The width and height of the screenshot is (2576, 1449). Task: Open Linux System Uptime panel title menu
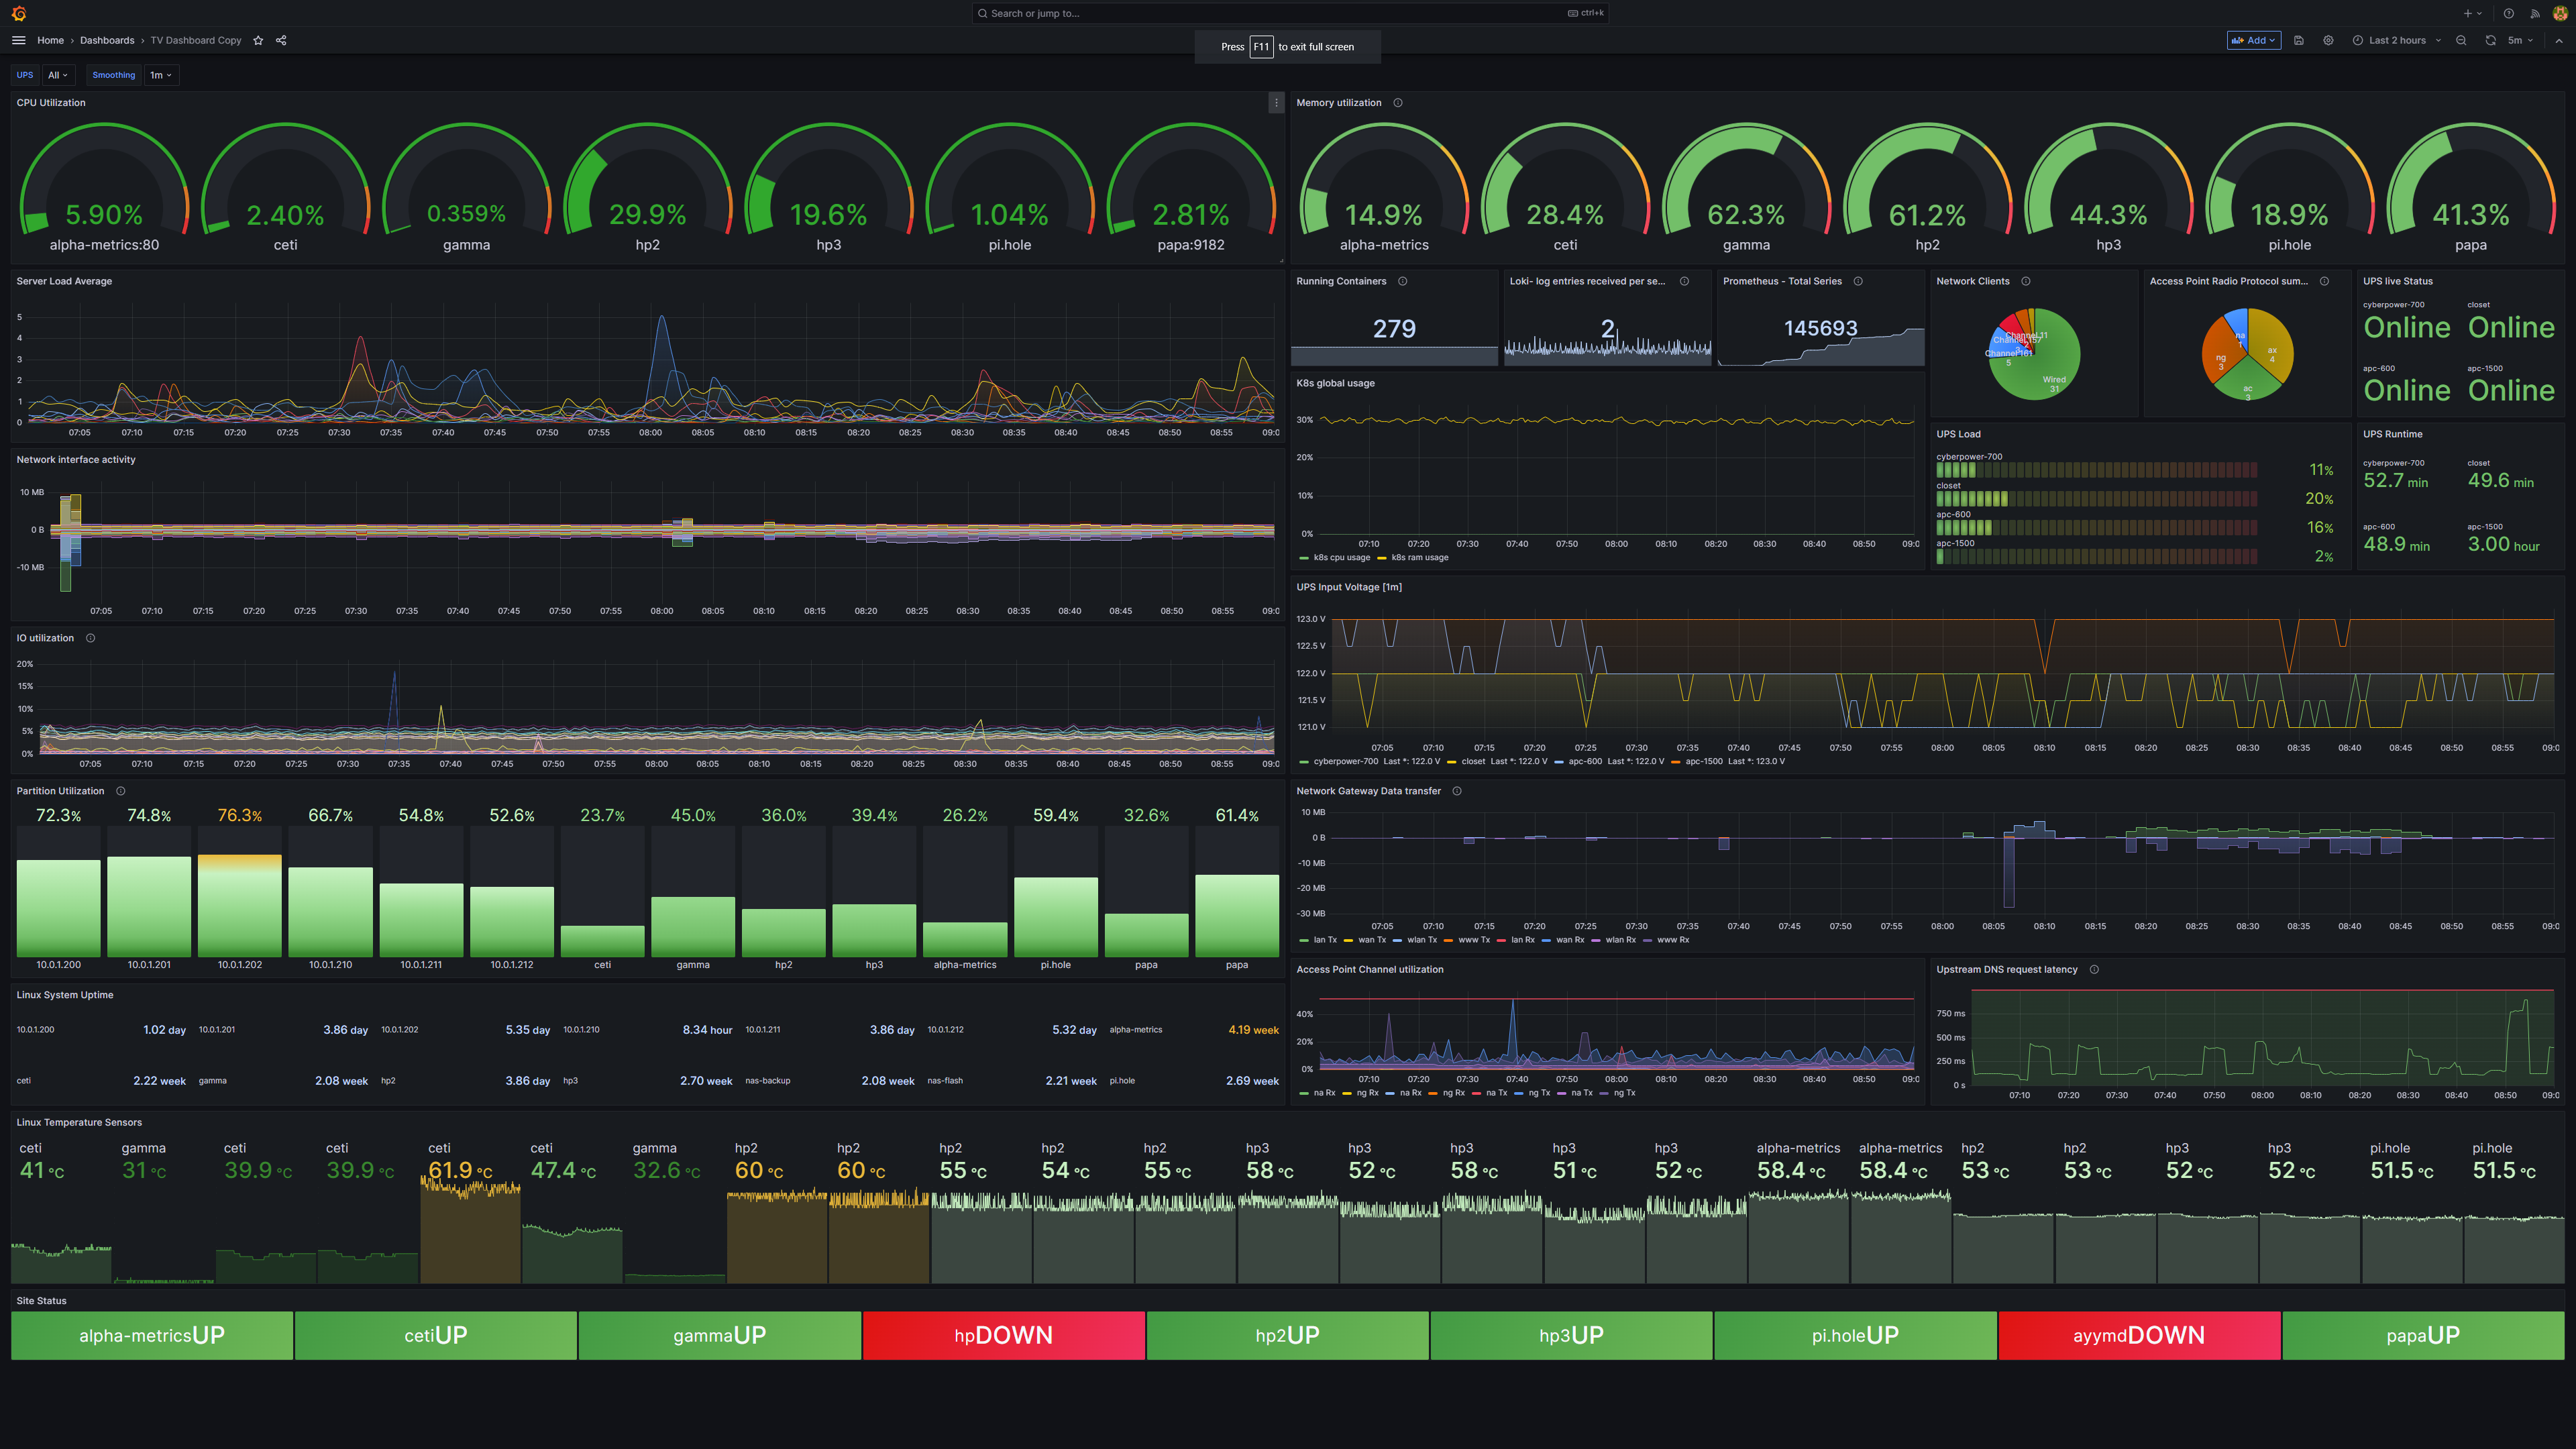pos(65,995)
